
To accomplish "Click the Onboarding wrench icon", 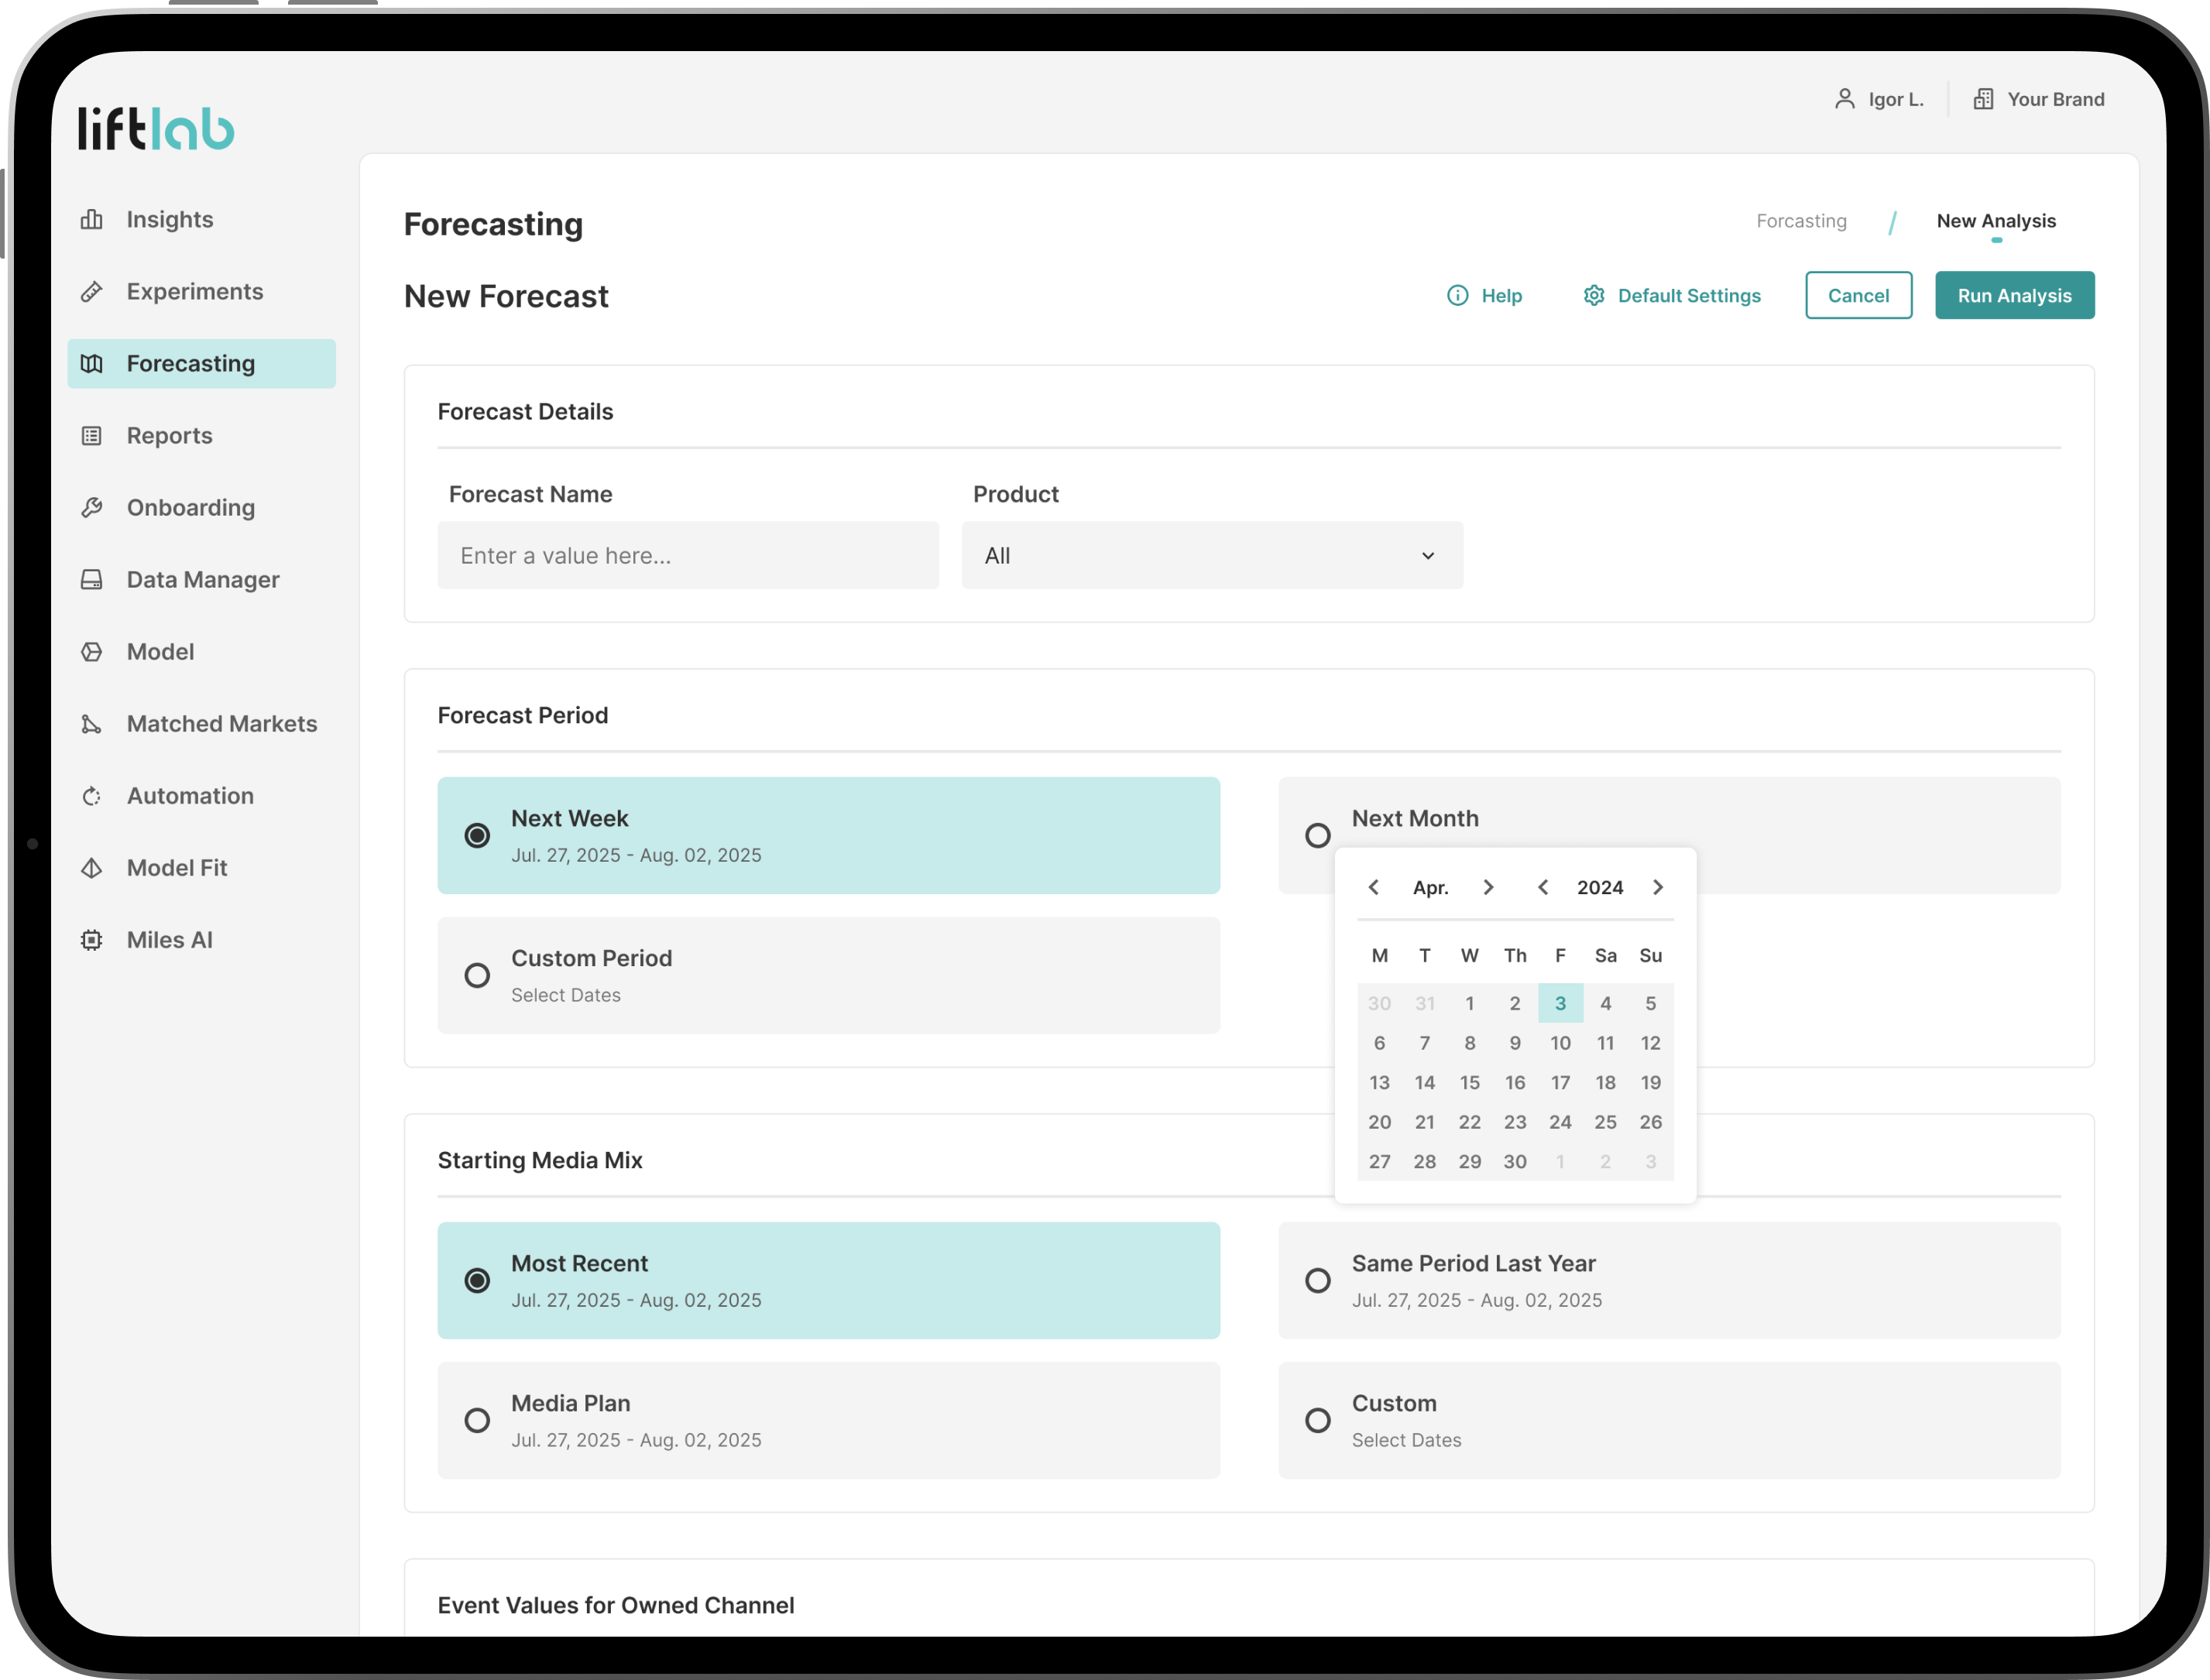I will (x=92, y=508).
